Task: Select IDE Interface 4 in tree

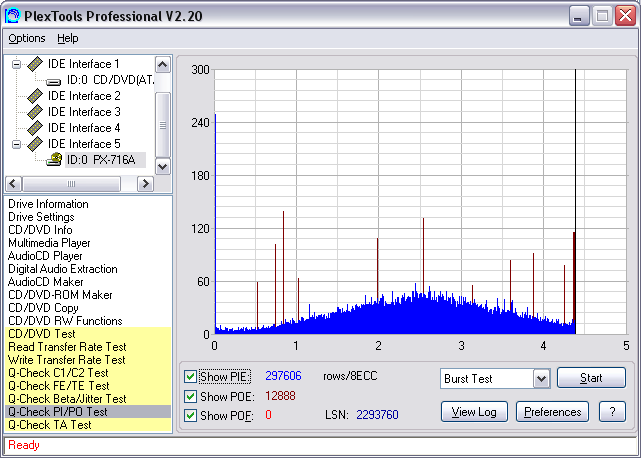Action: (84, 128)
